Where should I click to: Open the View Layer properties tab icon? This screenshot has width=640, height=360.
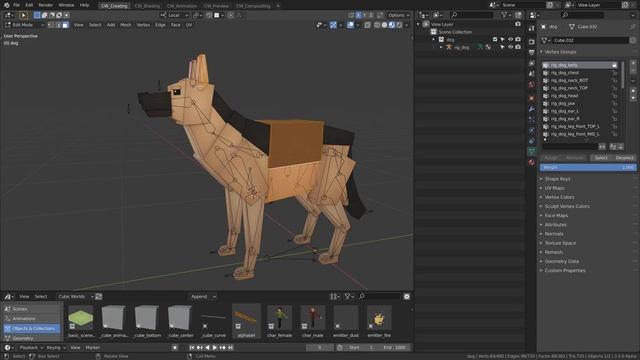[531, 63]
